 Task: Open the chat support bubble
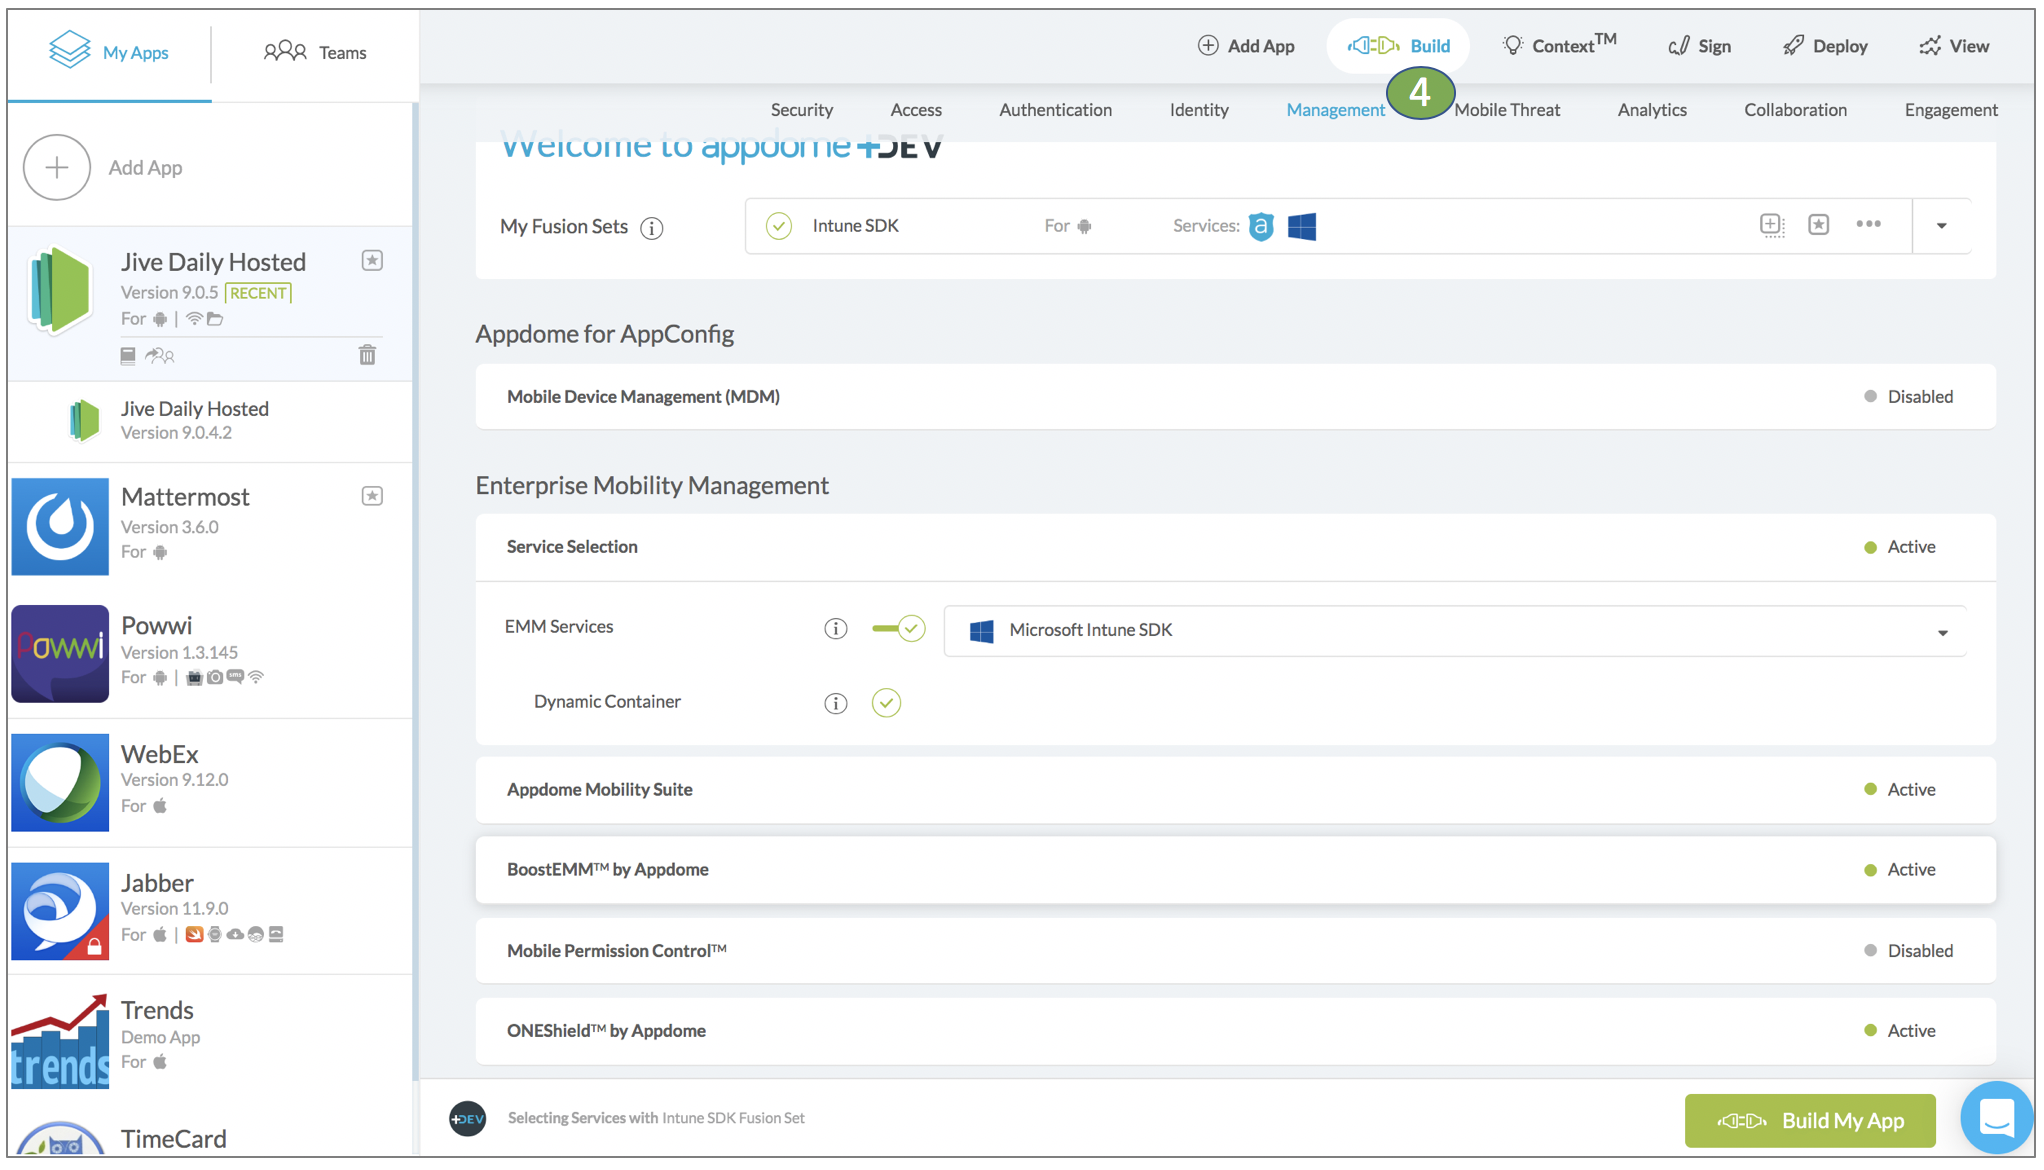click(1997, 1117)
